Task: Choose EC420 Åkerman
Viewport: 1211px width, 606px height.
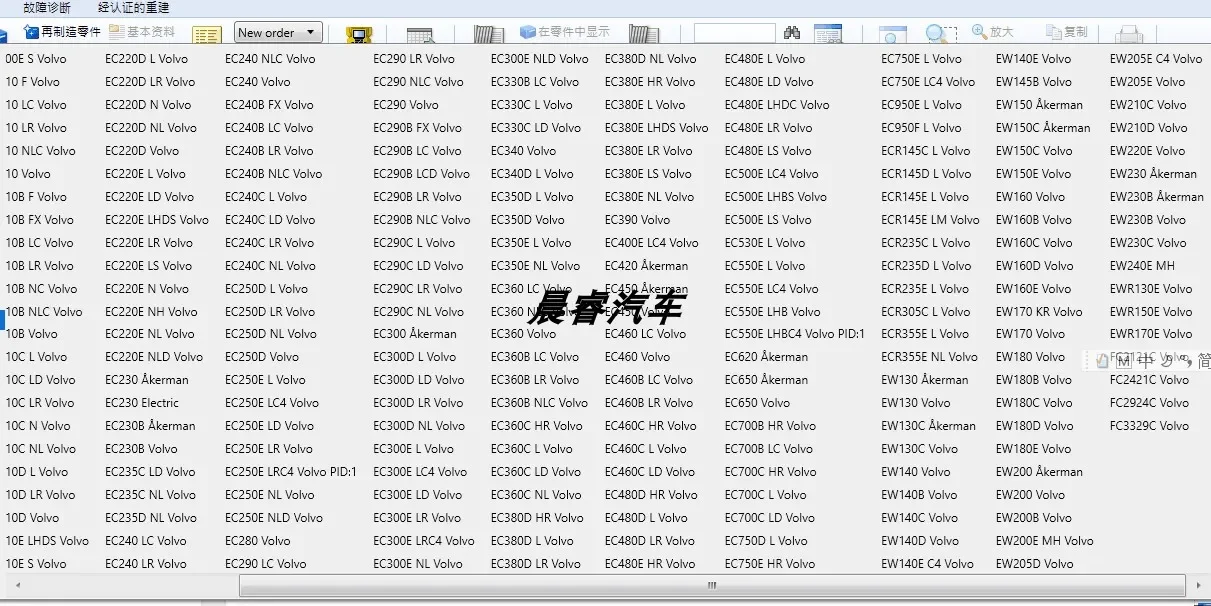Action: (647, 266)
